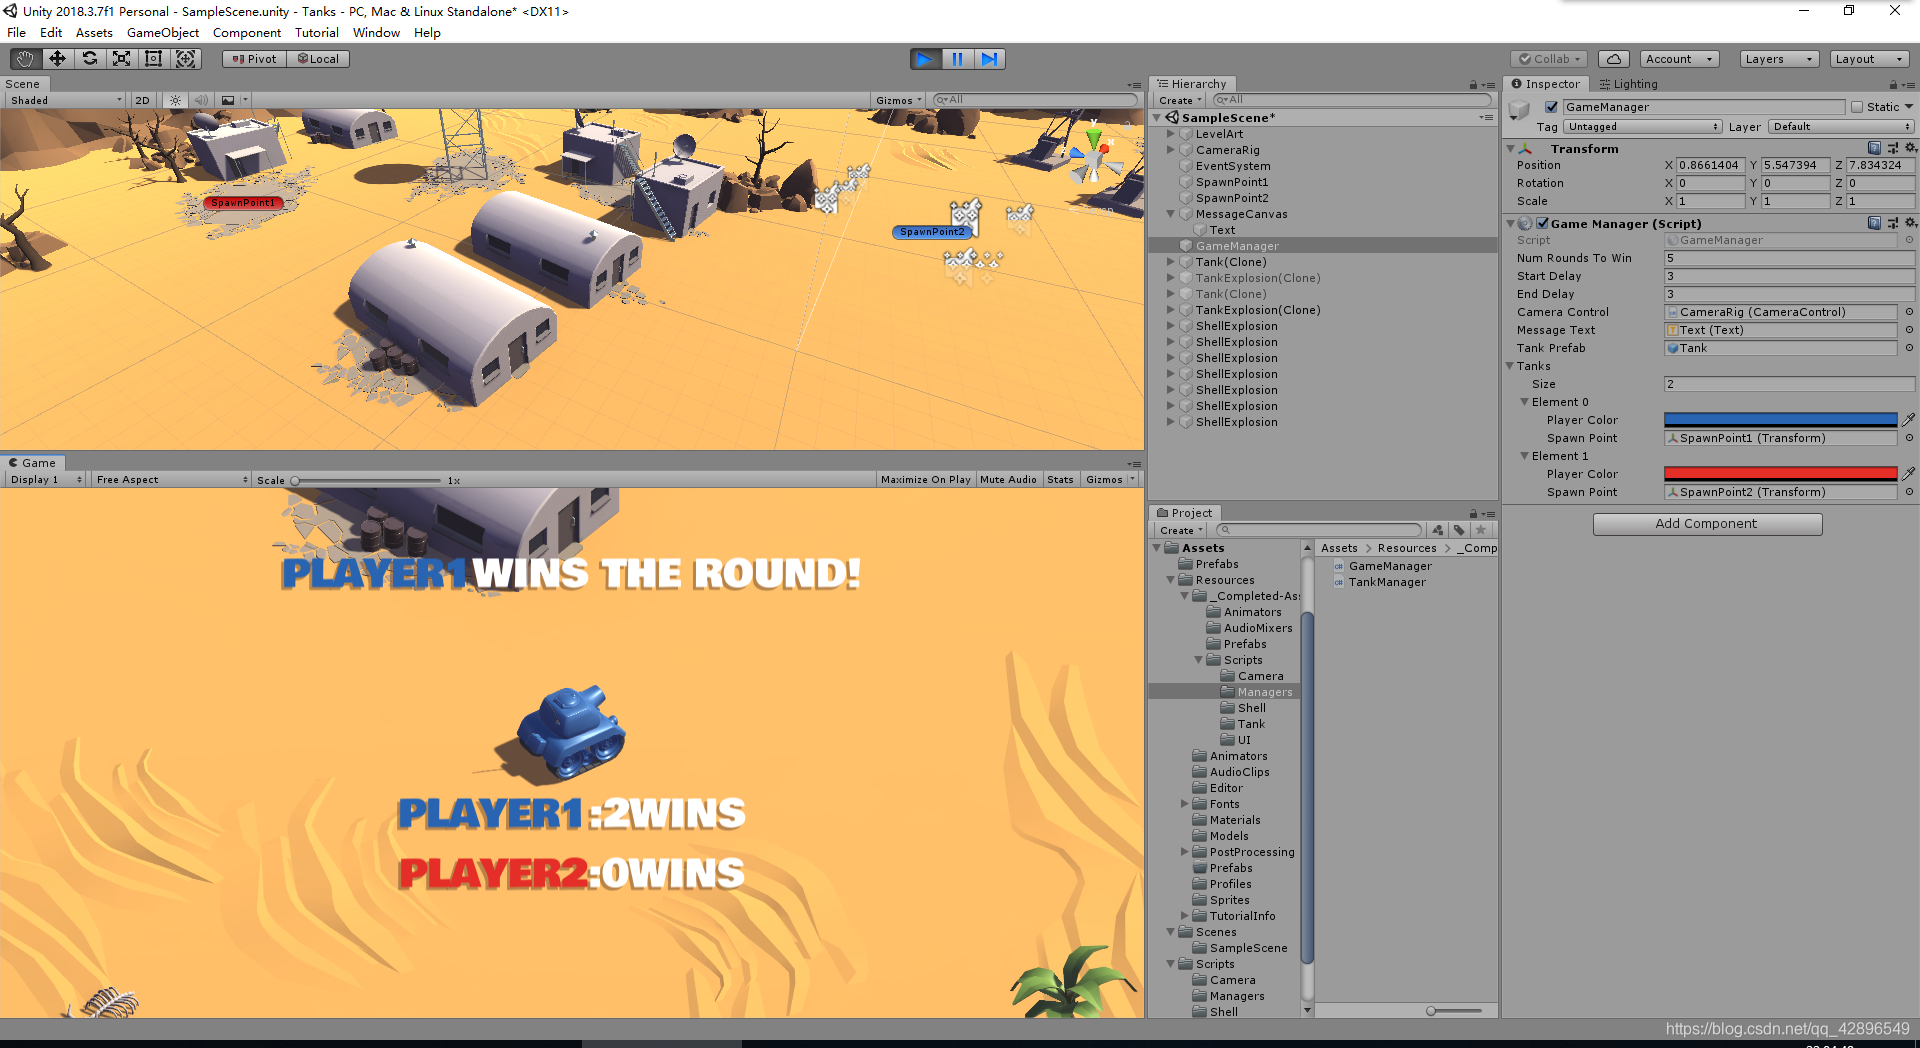Expand the CameraRig hierarchy item

tap(1170, 150)
